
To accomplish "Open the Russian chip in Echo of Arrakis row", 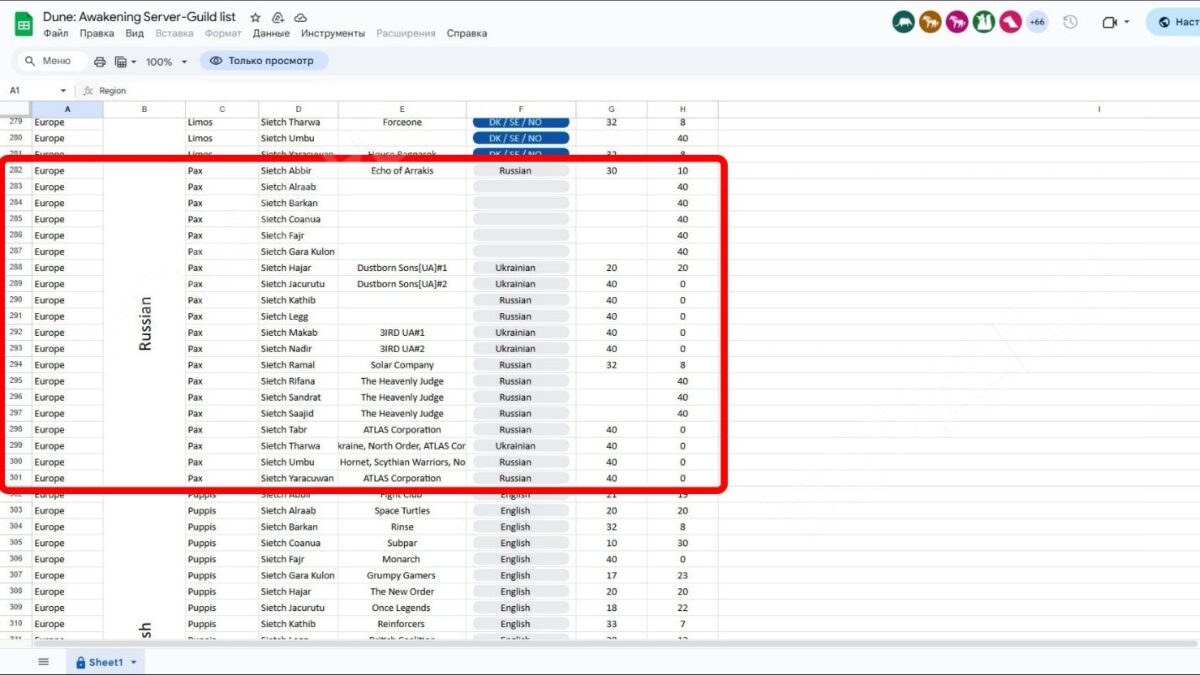I will (521, 171).
